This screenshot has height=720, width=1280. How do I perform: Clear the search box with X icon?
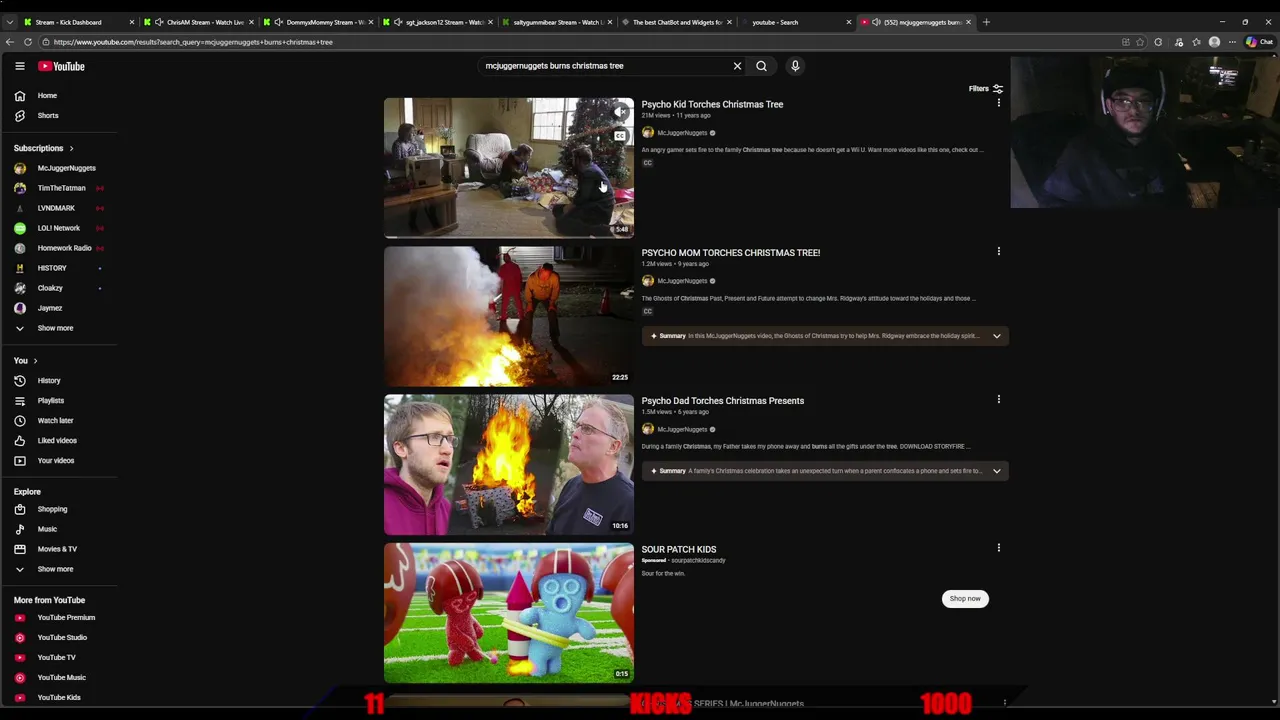click(737, 66)
